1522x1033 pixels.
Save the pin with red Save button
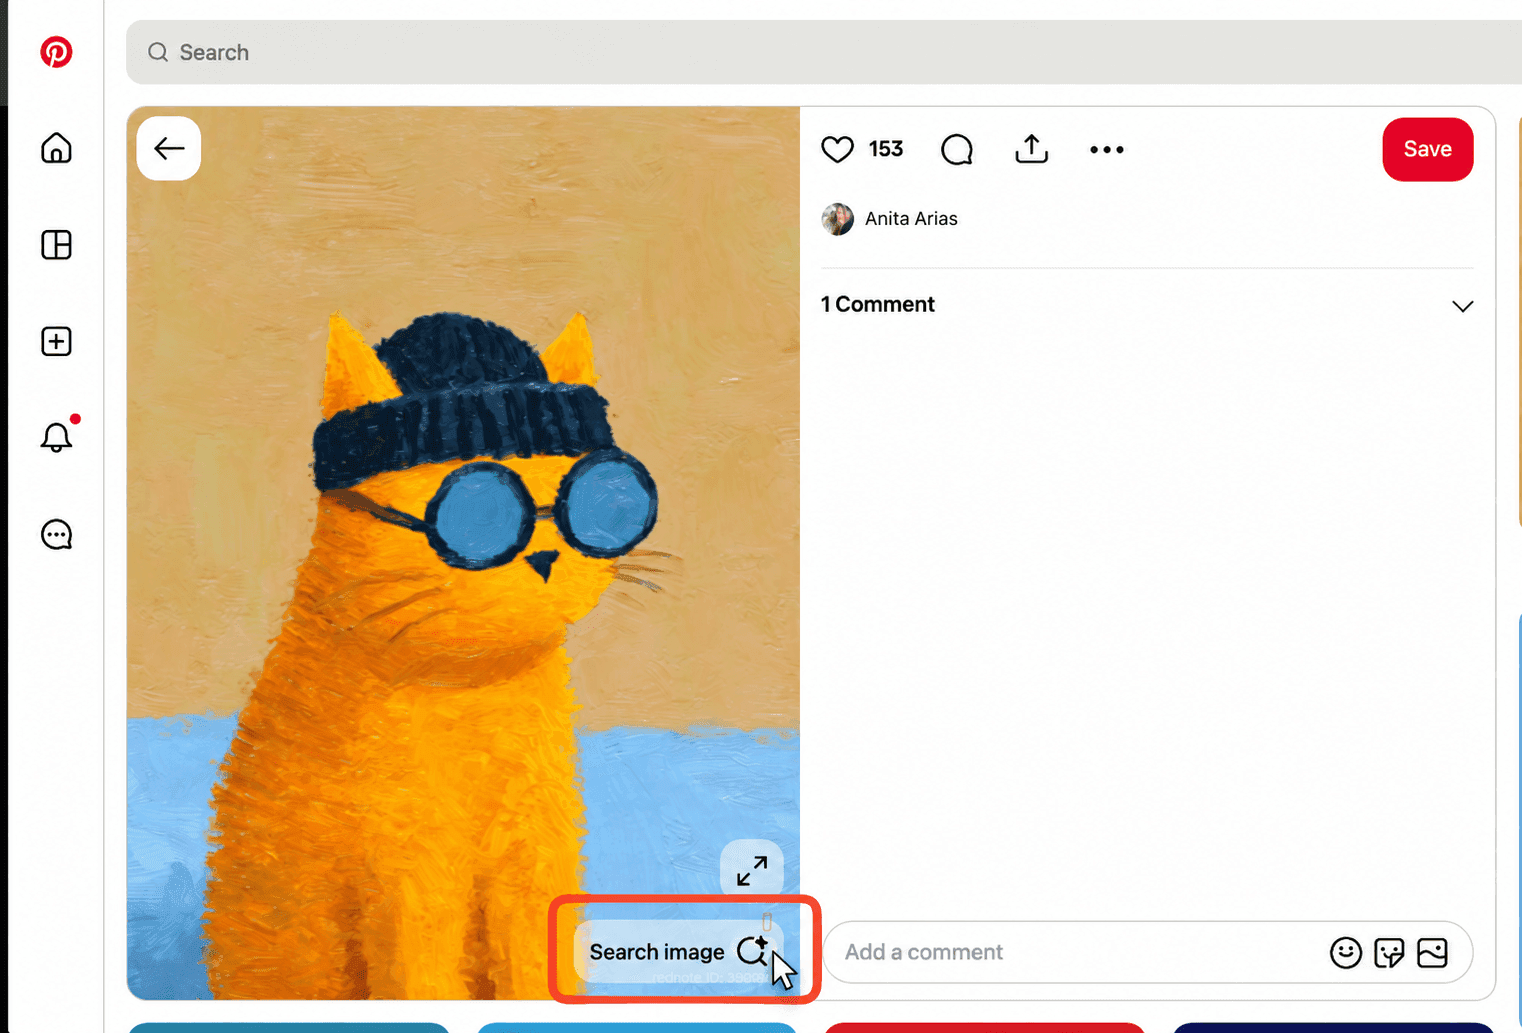pos(1427,149)
